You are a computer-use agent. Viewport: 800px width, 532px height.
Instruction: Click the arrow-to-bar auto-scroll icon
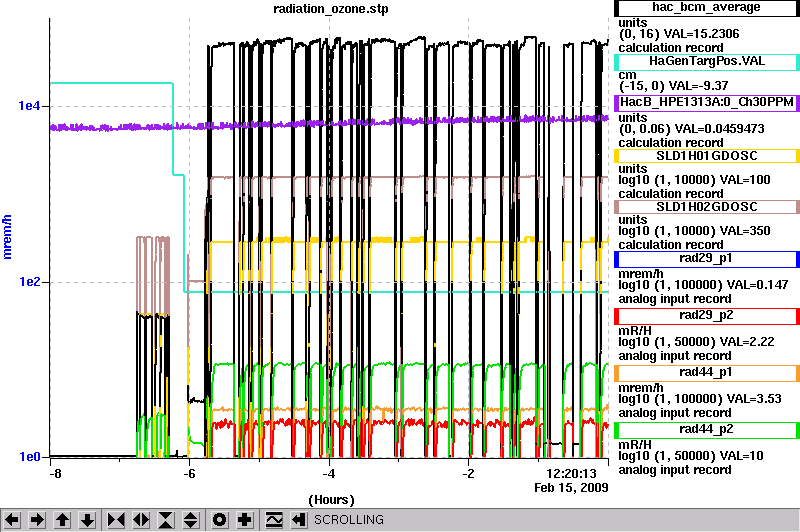pyautogui.click(x=299, y=520)
